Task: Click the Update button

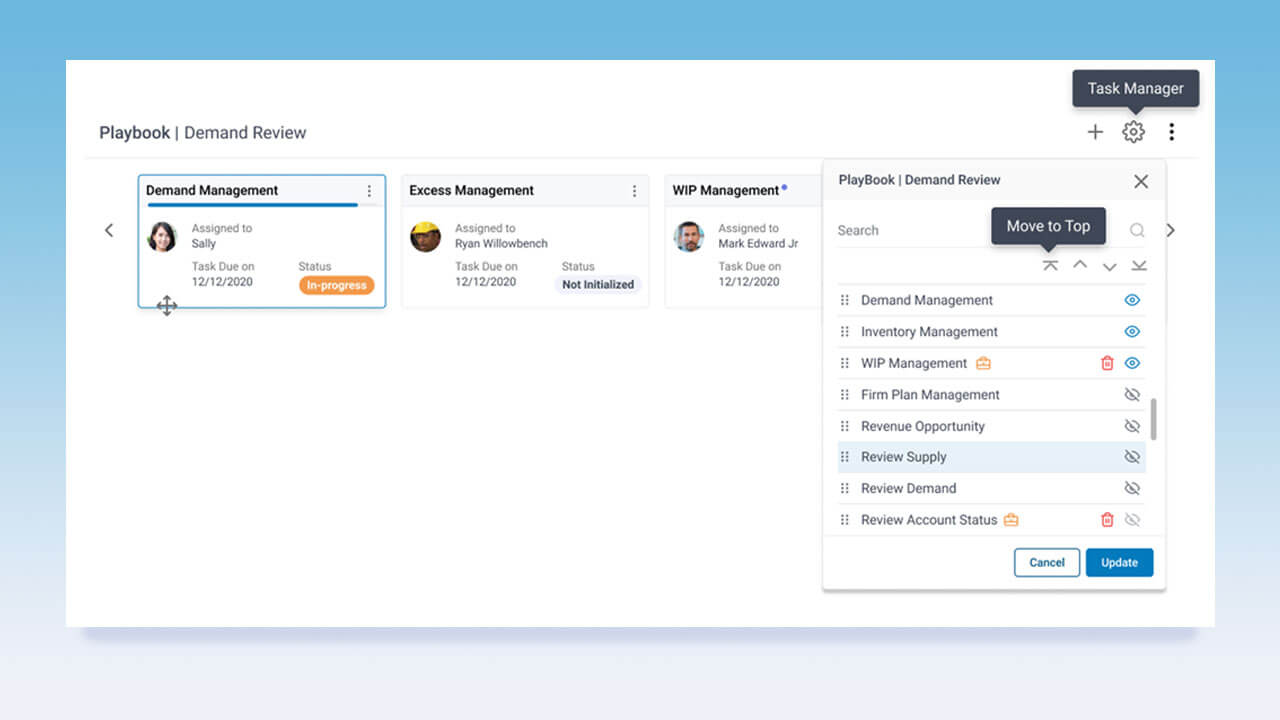Action: coord(1119,562)
